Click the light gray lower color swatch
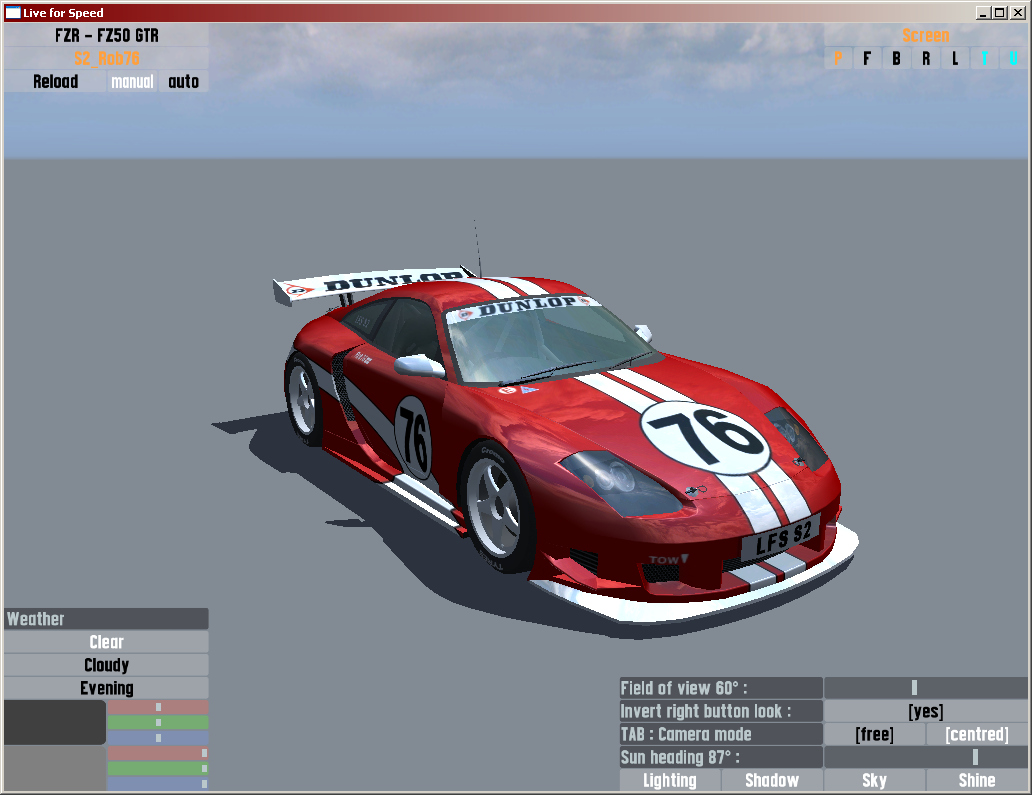1032x795 pixels. [55, 768]
